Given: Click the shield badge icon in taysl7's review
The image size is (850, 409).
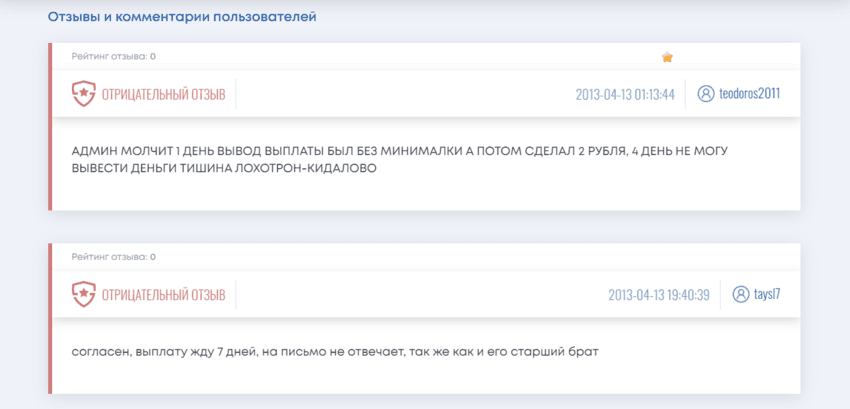Looking at the screenshot, I should [83, 295].
